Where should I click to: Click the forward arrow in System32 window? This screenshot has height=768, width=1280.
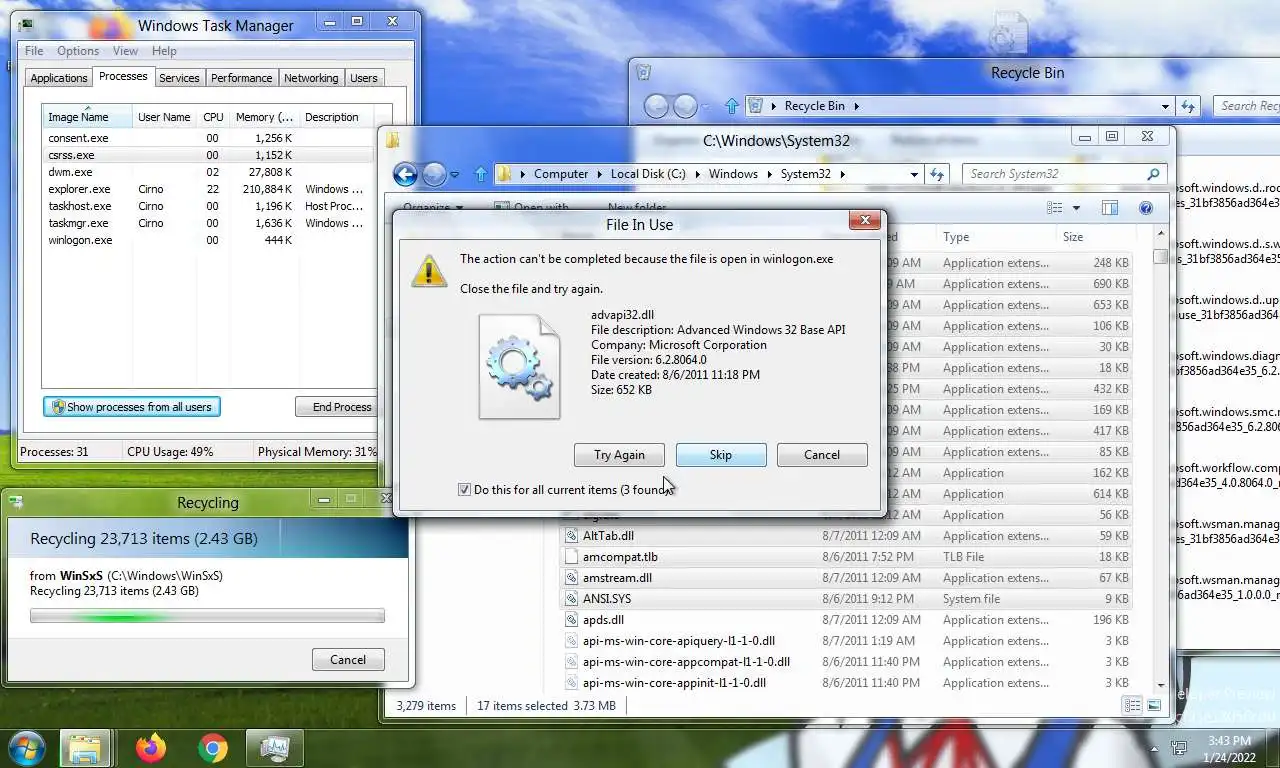pyautogui.click(x=434, y=174)
